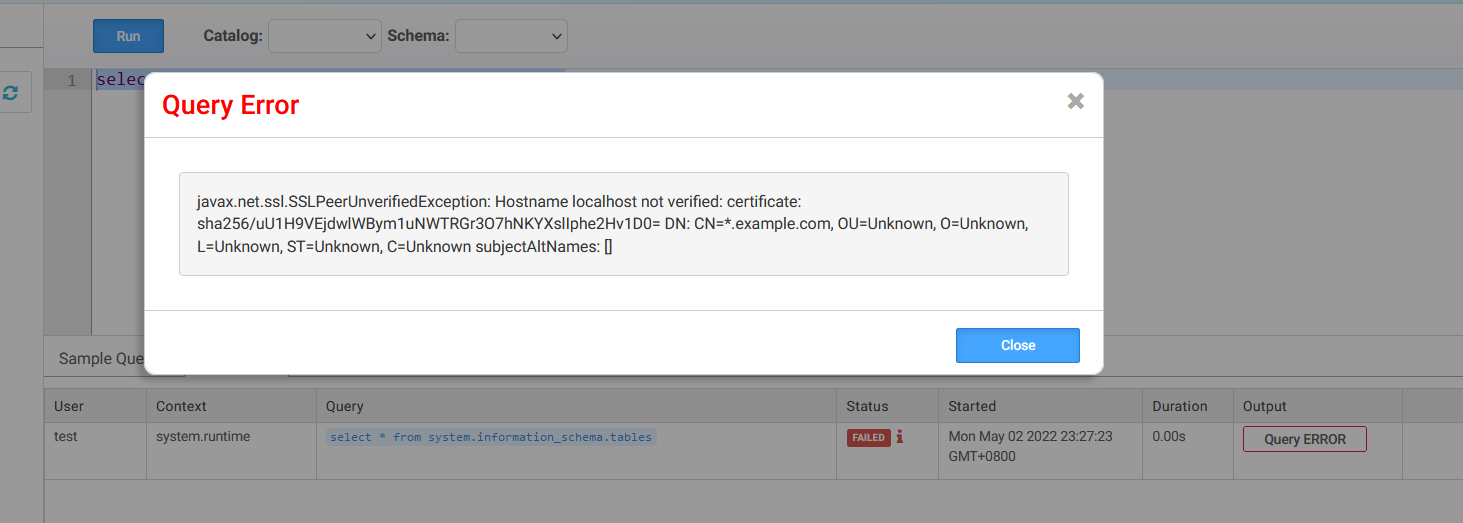This screenshot has width=1463, height=523.
Task: Click the Status column header
Action: (867, 406)
